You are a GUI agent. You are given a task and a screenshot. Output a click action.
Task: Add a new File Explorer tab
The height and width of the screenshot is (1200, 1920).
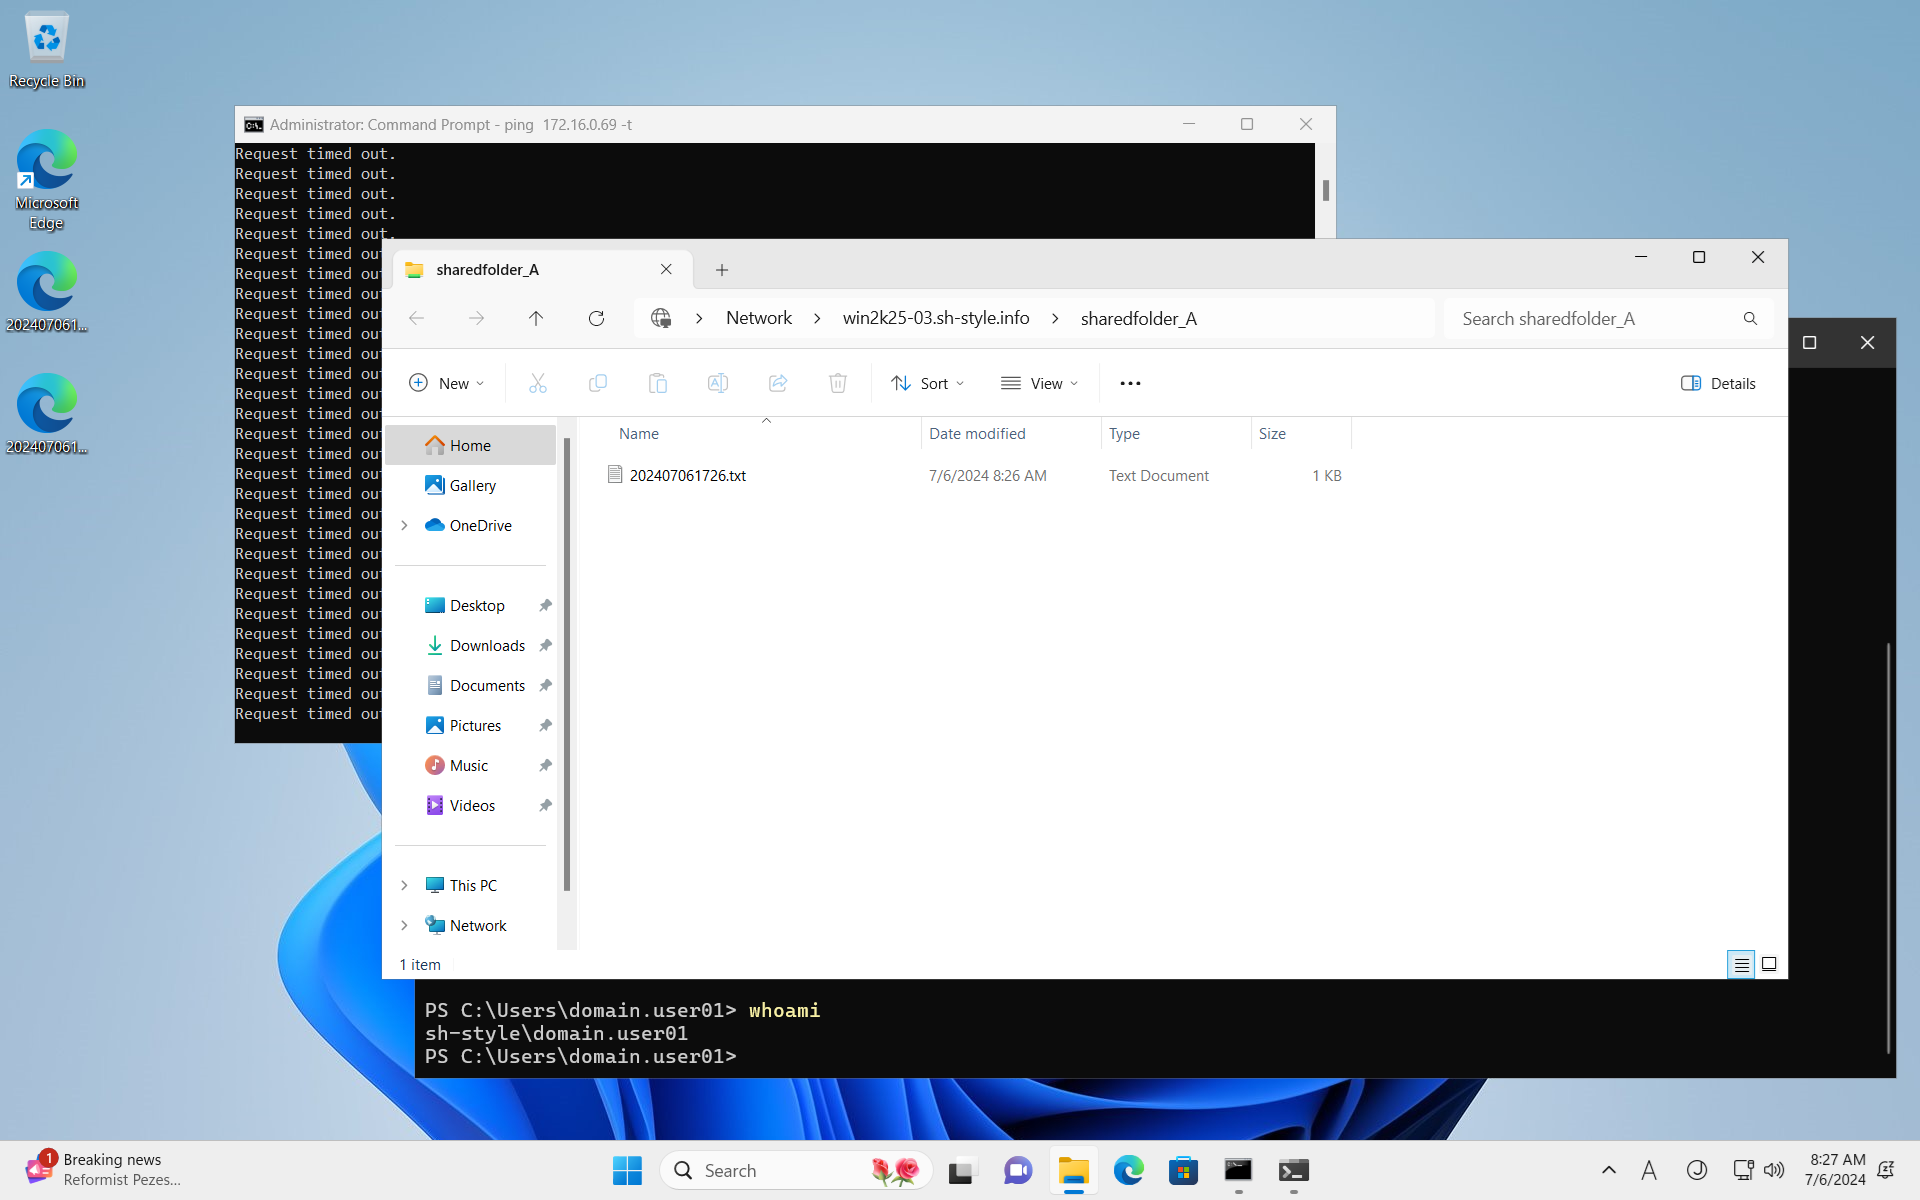tap(722, 270)
